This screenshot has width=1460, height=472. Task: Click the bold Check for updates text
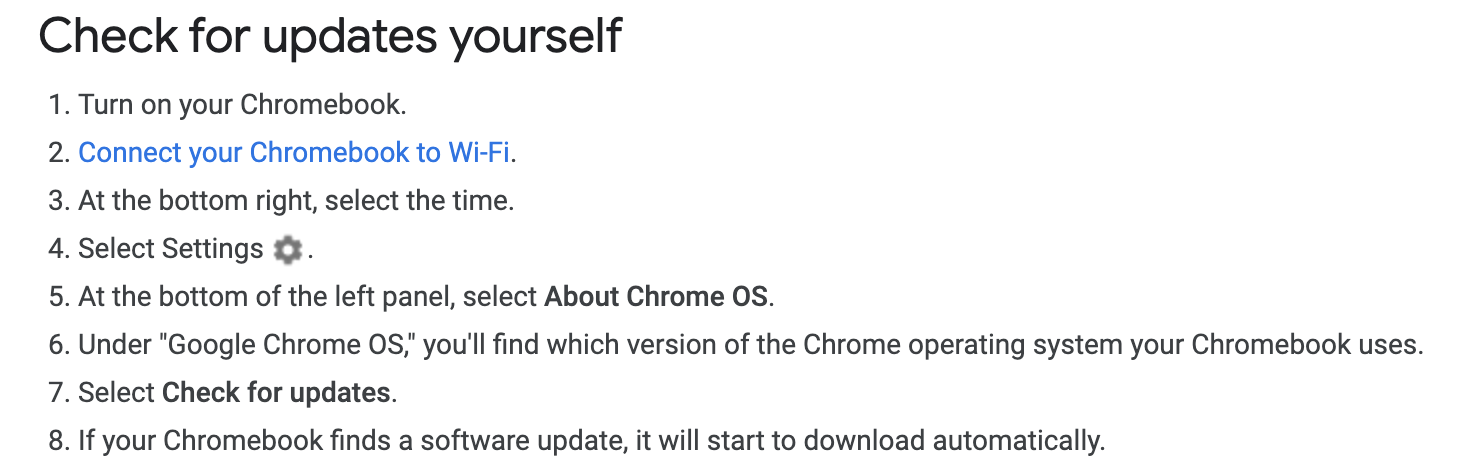pyautogui.click(x=276, y=393)
